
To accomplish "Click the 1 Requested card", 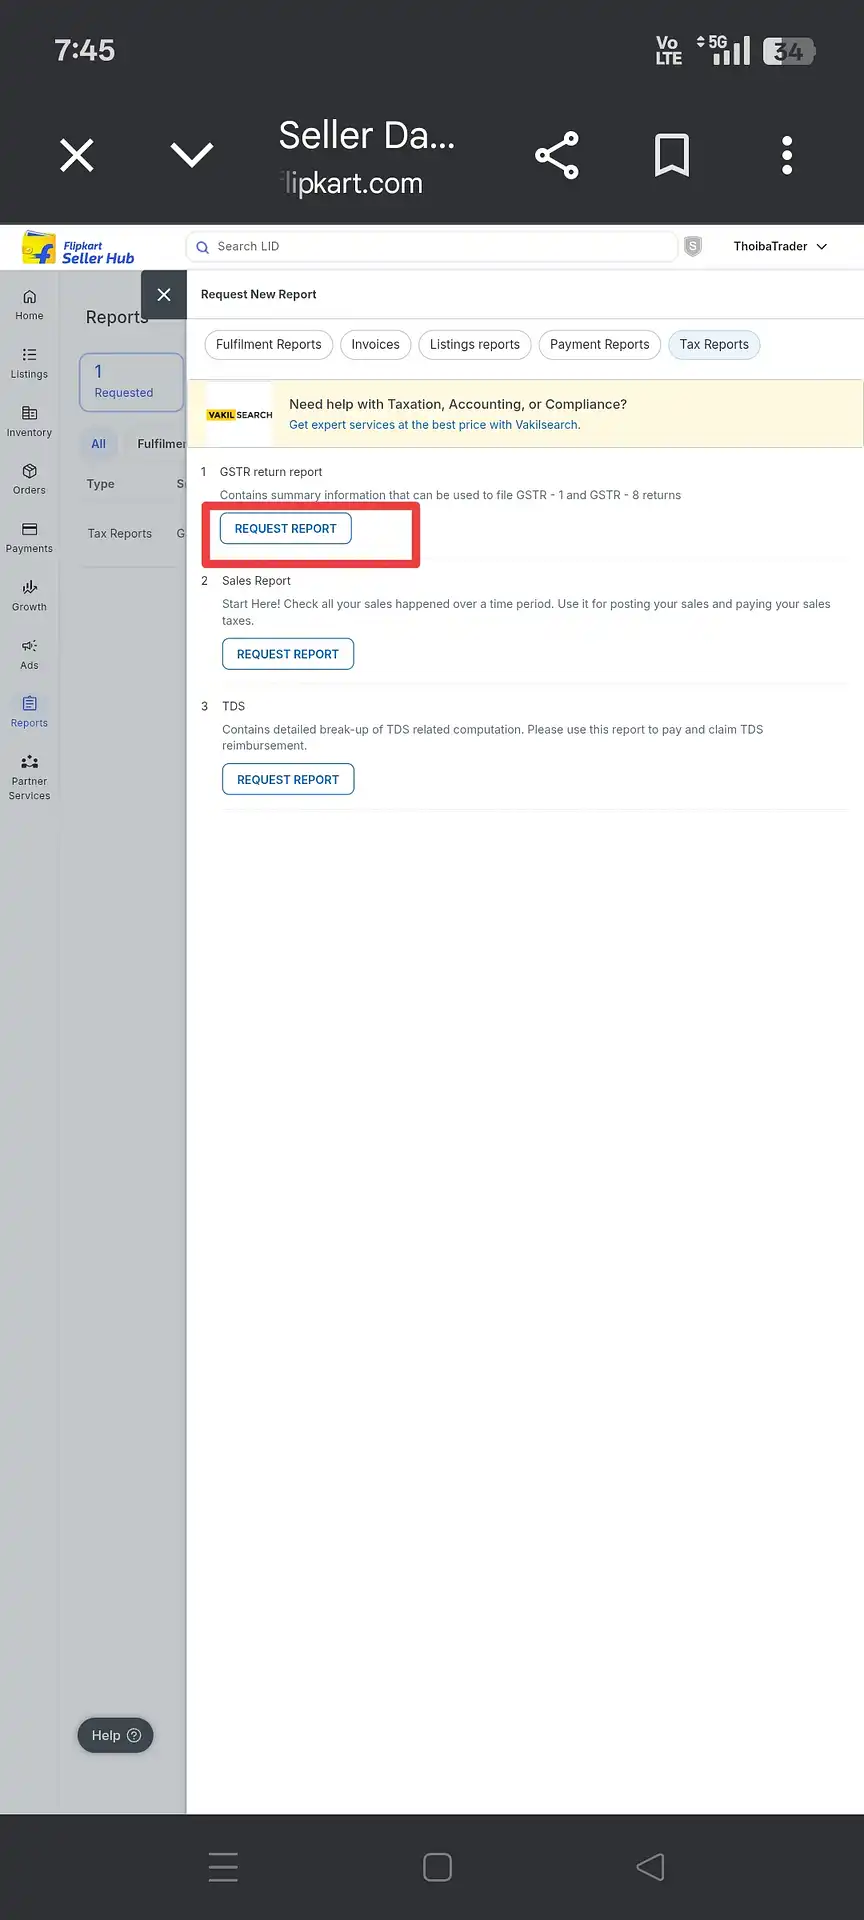I will click(131, 382).
